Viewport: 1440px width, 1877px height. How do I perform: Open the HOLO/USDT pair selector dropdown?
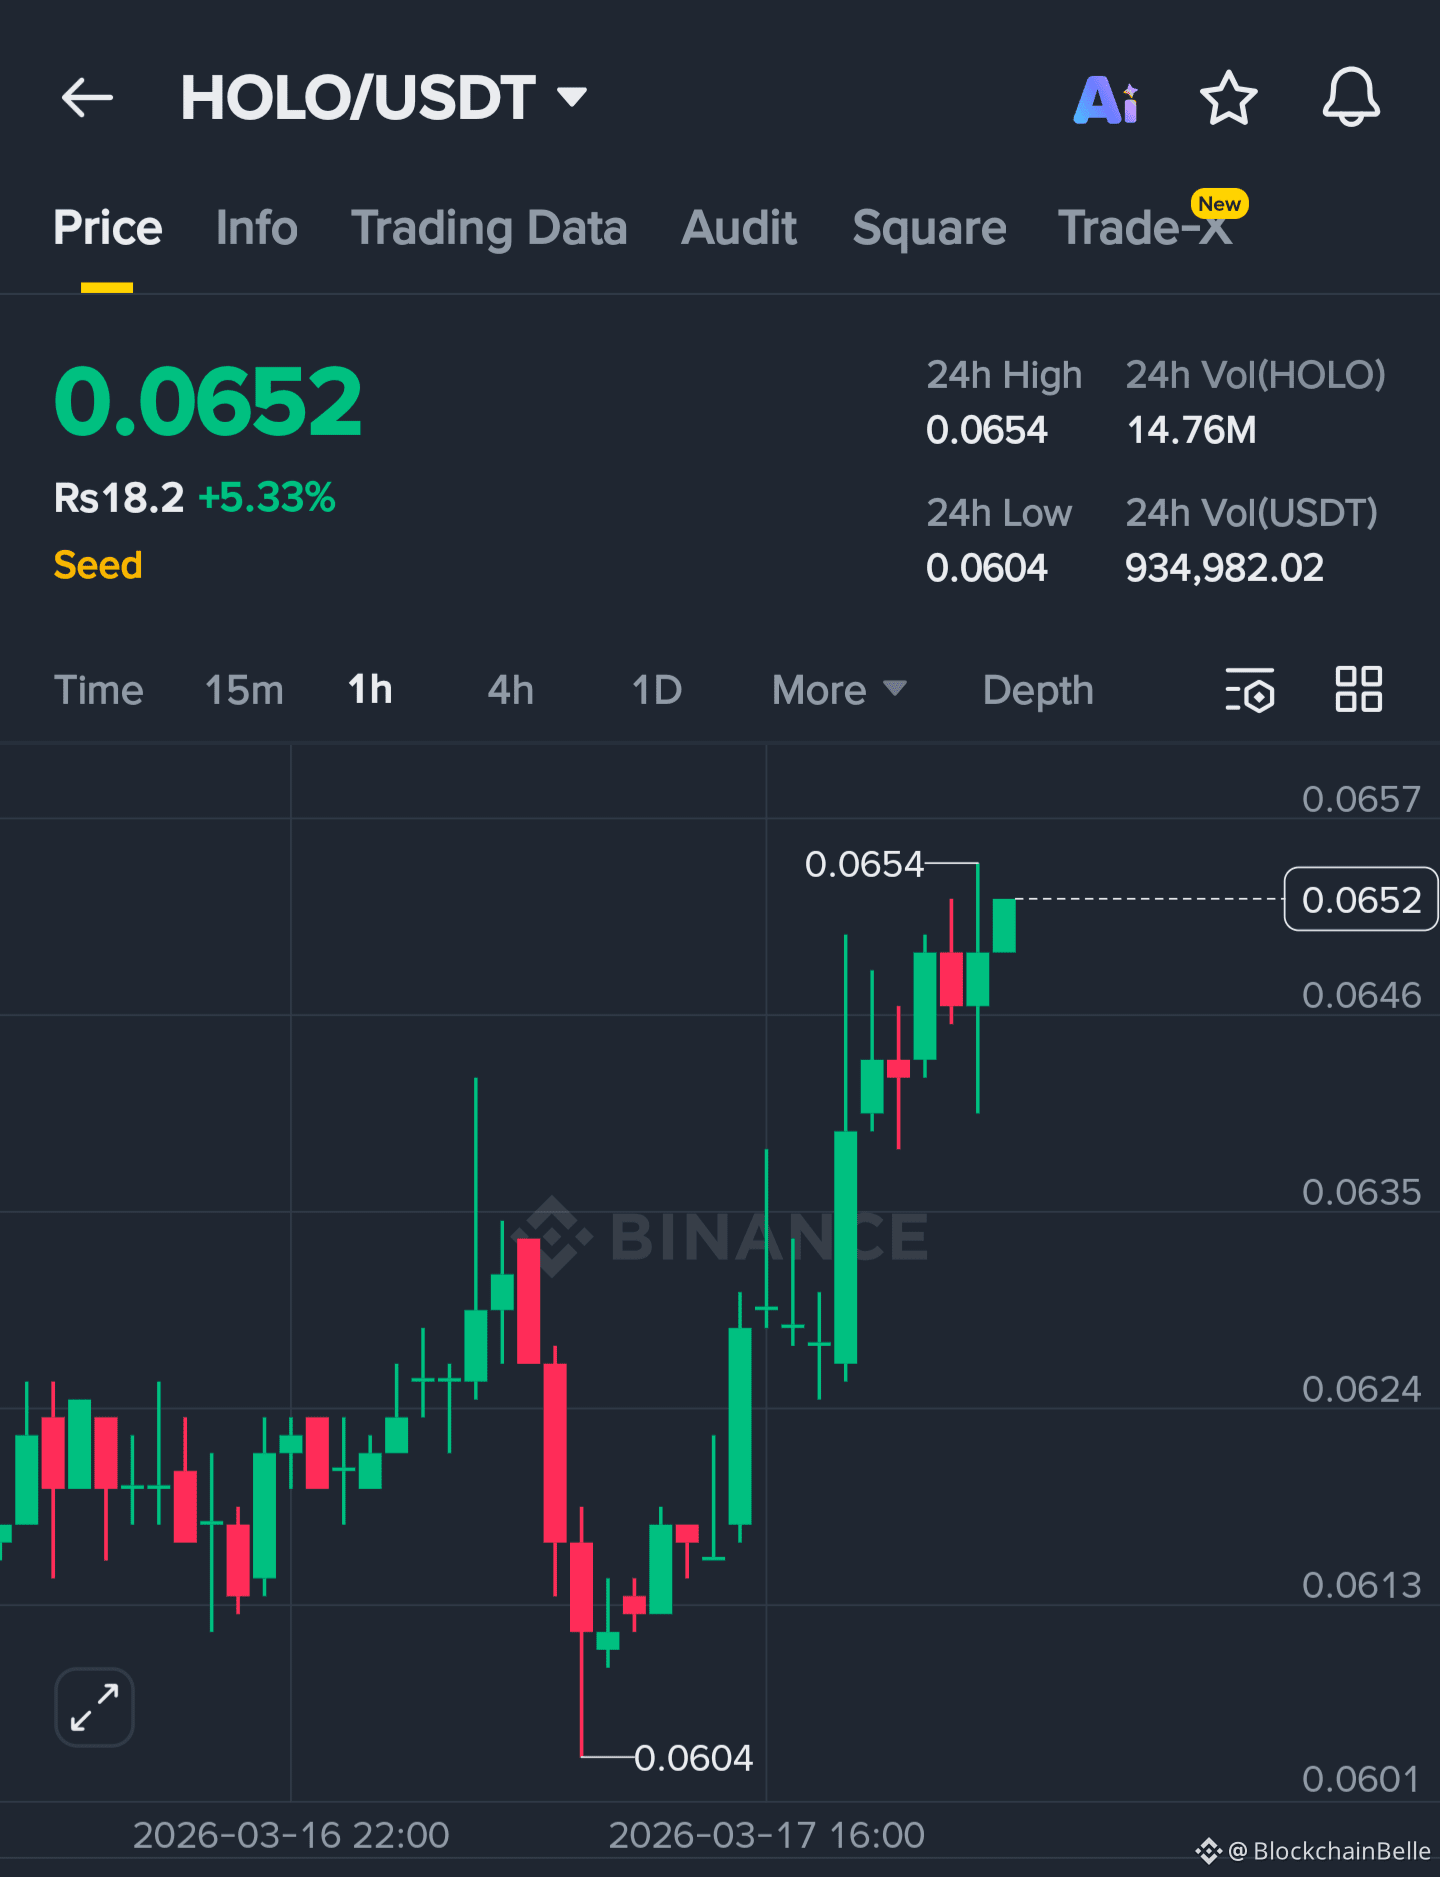[x=384, y=98]
